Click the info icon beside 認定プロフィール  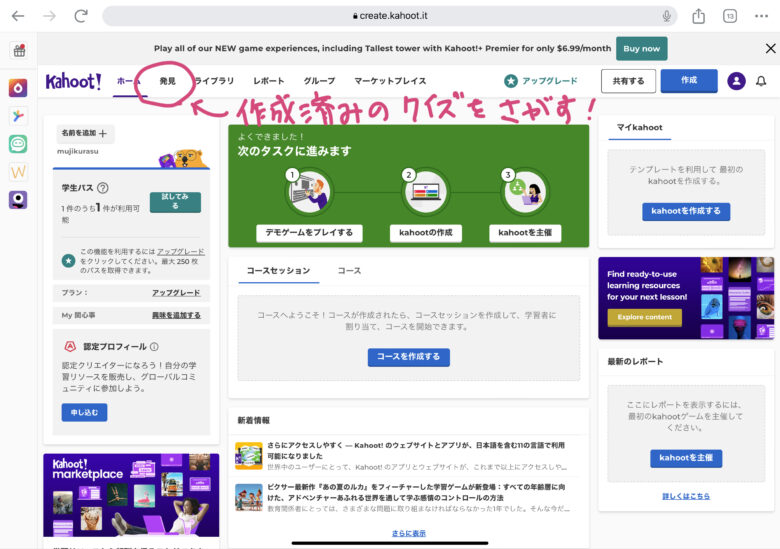pyautogui.click(x=154, y=347)
